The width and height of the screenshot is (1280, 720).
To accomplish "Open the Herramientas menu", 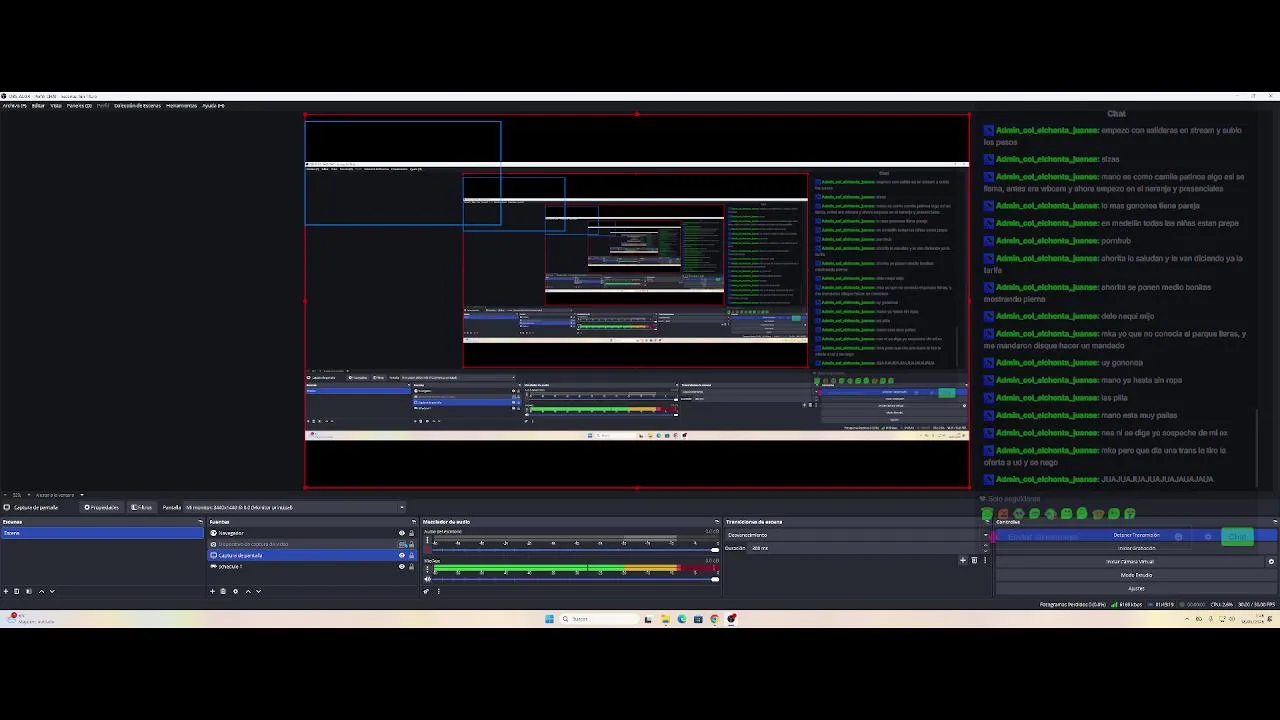I will click(181, 105).
